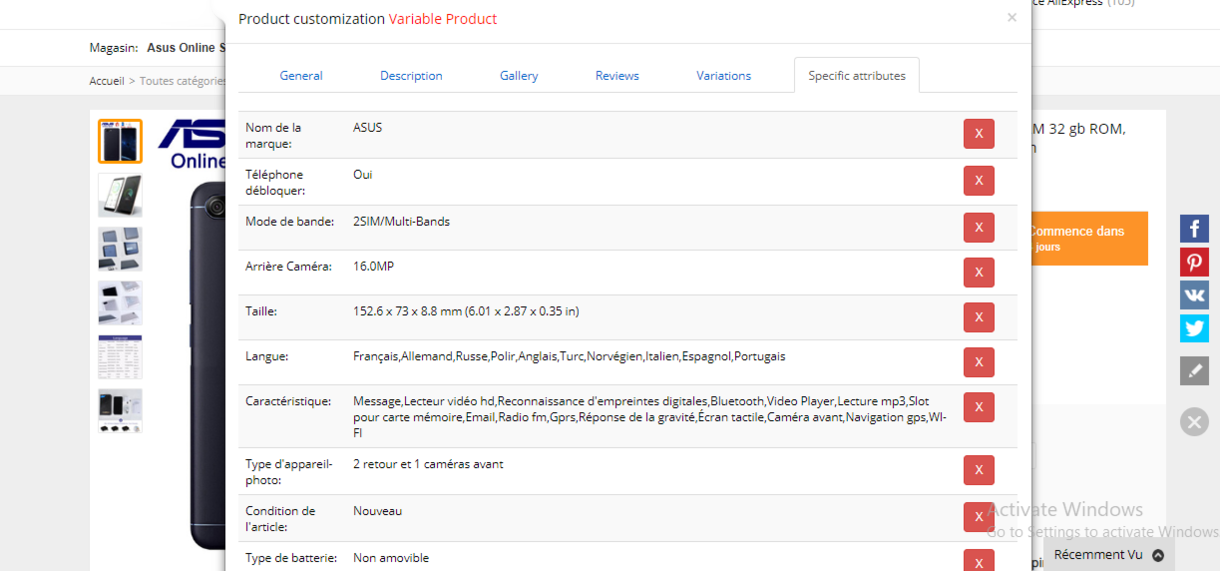Image resolution: width=1220 pixels, height=571 pixels.
Task: Click the pencil edit icon
Action: 1194,371
